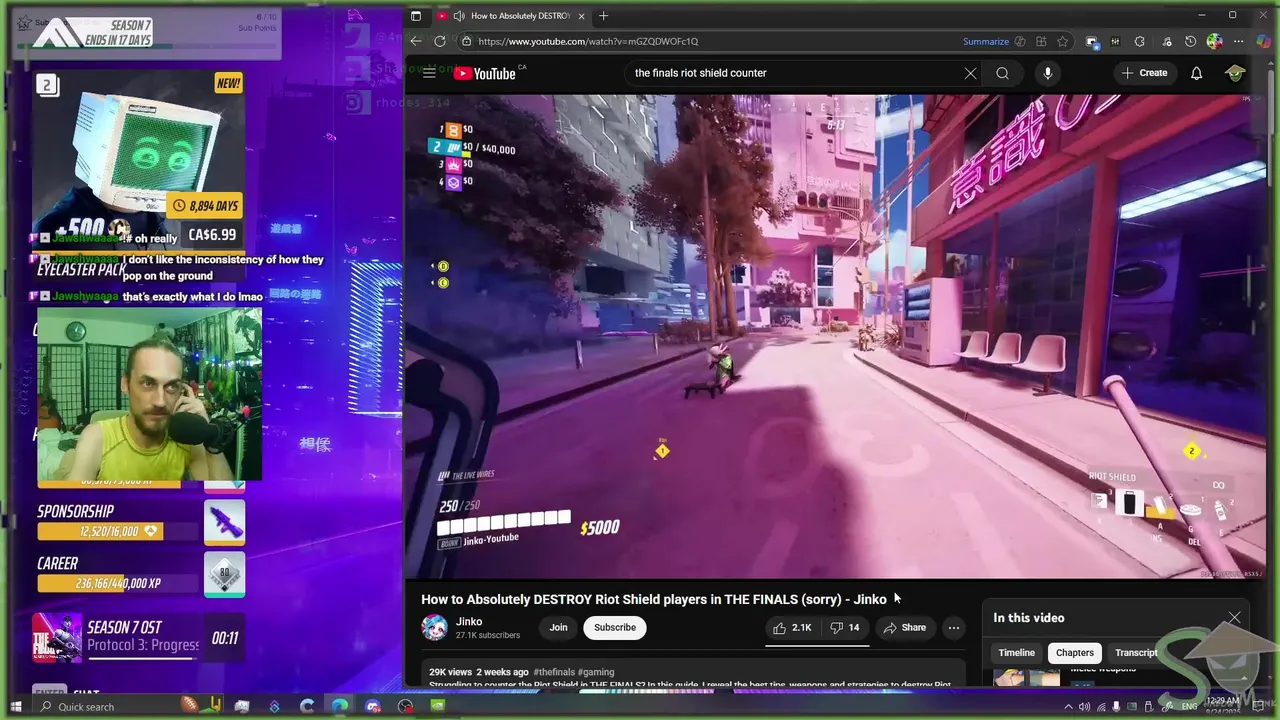
Task: Open the YouTube account avatar menu
Action: 1235,73
